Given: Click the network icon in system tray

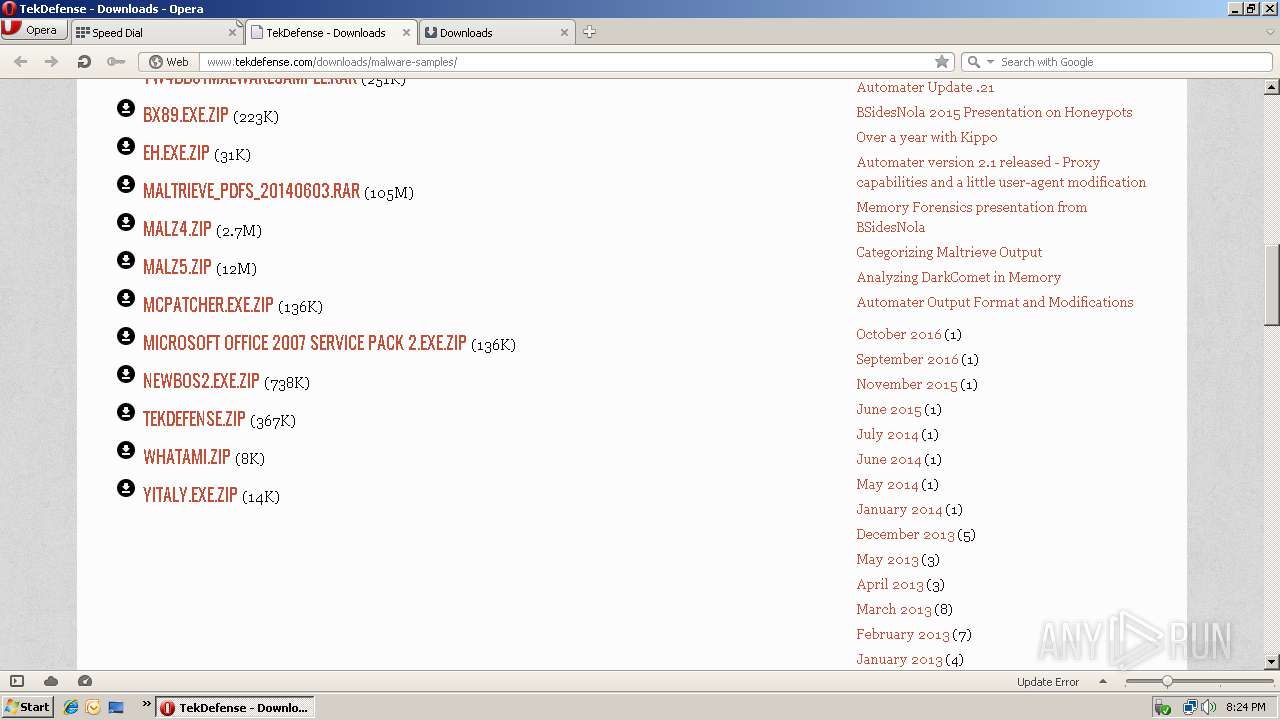Looking at the screenshot, I should (x=1190, y=707).
